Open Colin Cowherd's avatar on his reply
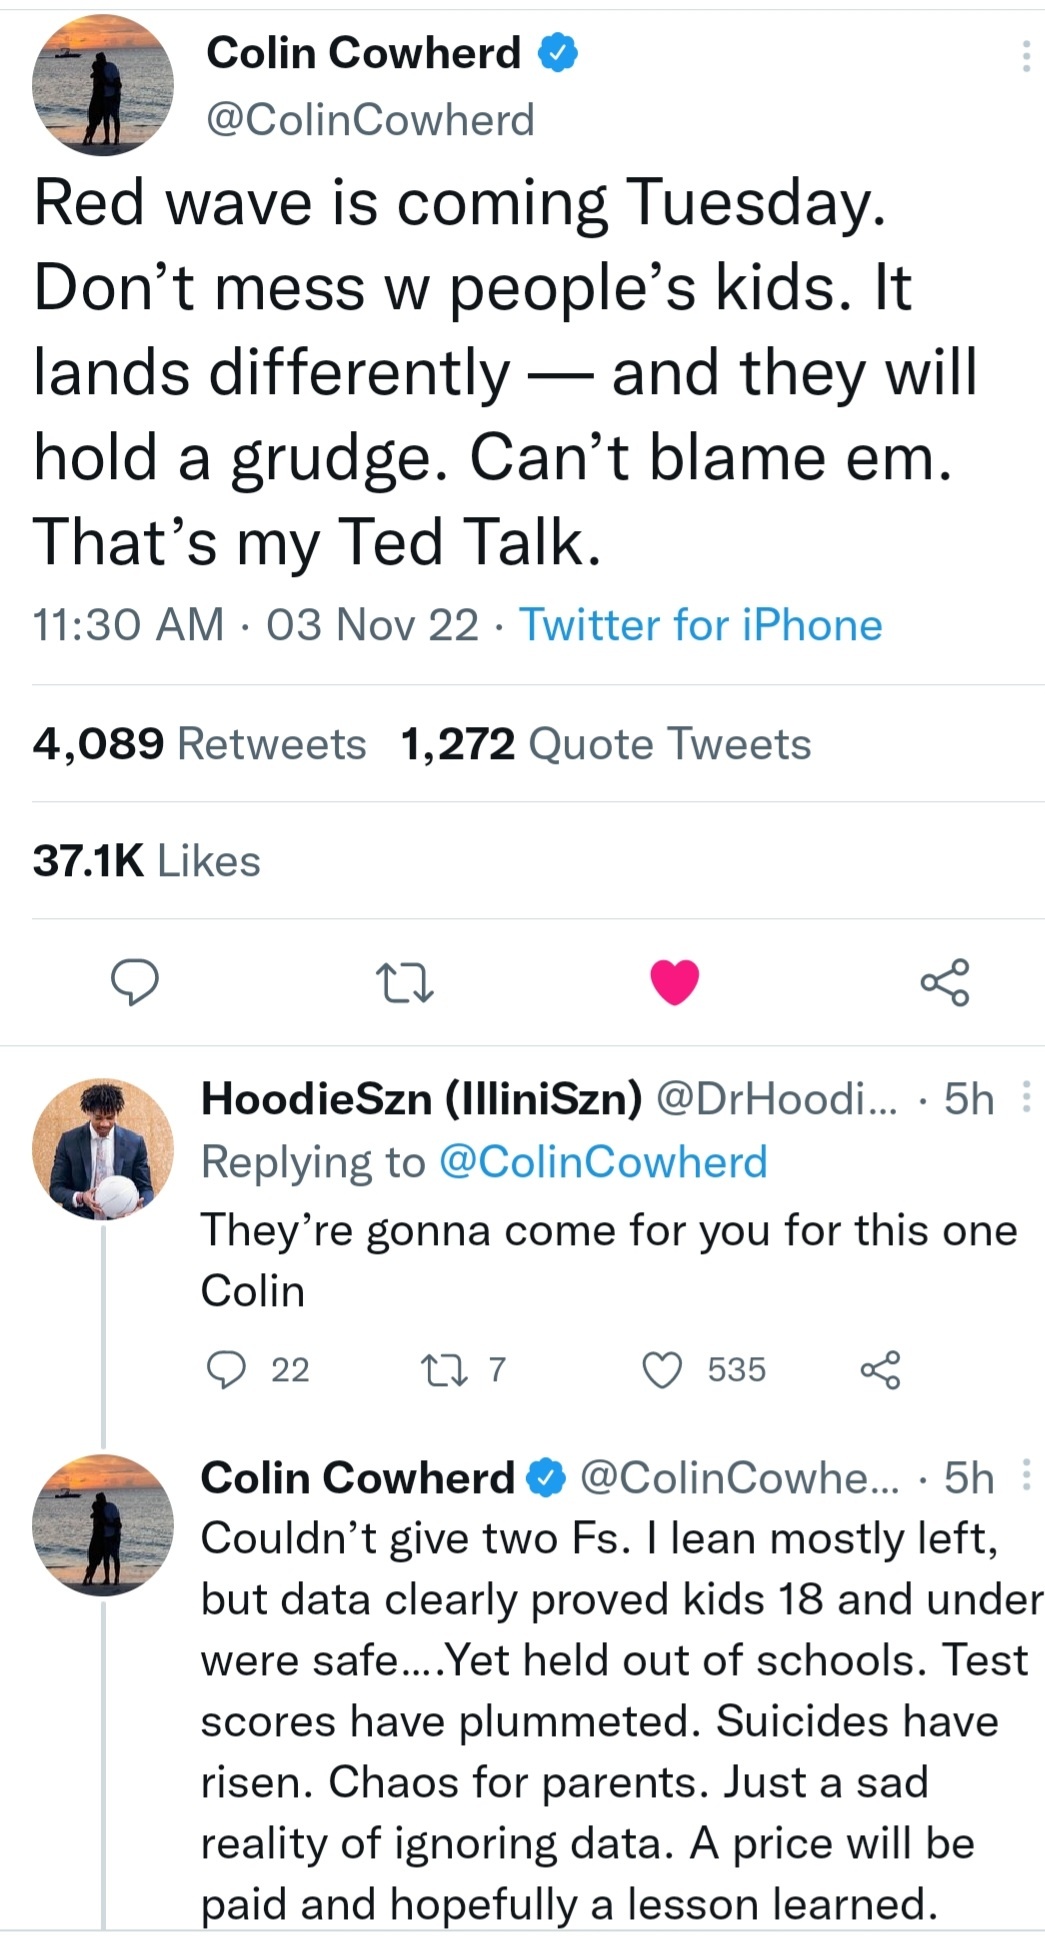Viewport: 1045px width, 1955px height. (103, 1525)
